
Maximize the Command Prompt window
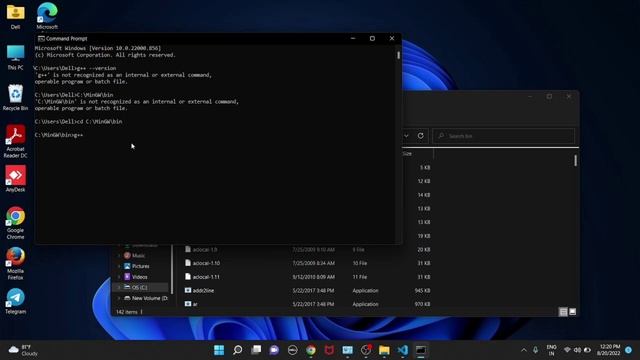[x=372, y=38]
